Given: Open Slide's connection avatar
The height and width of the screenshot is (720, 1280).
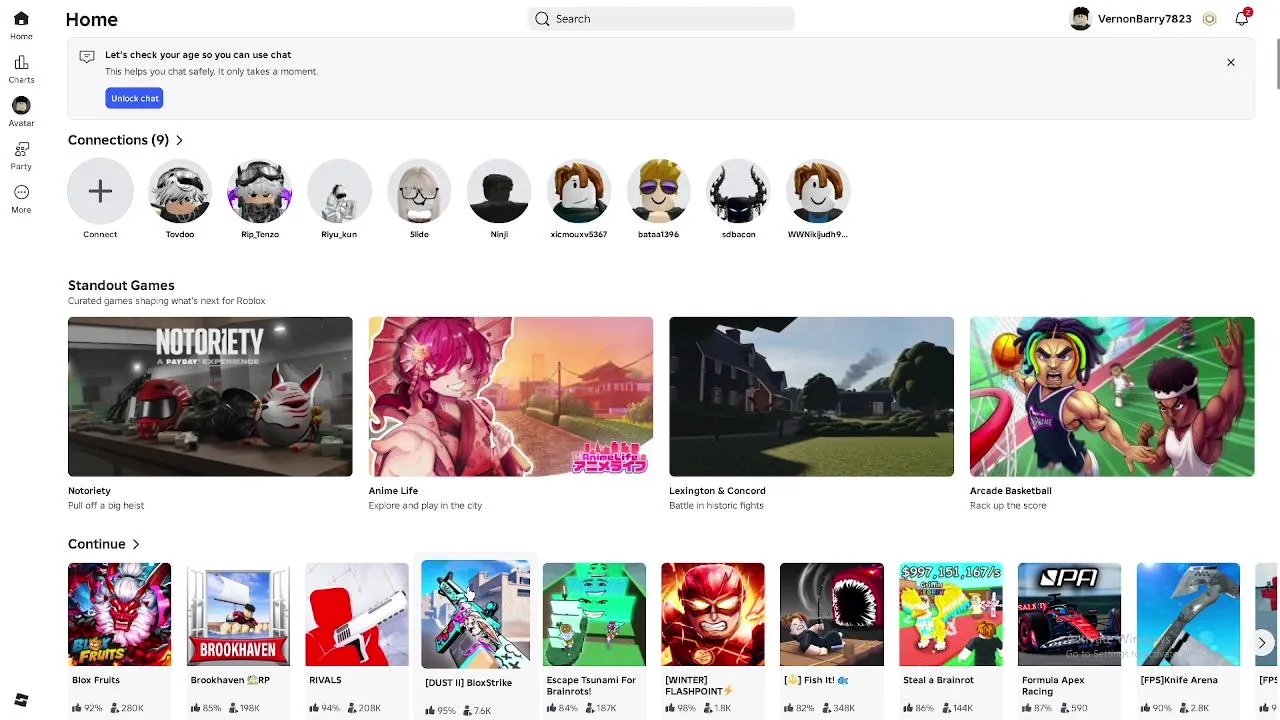Looking at the screenshot, I should (x=419, y=191).
